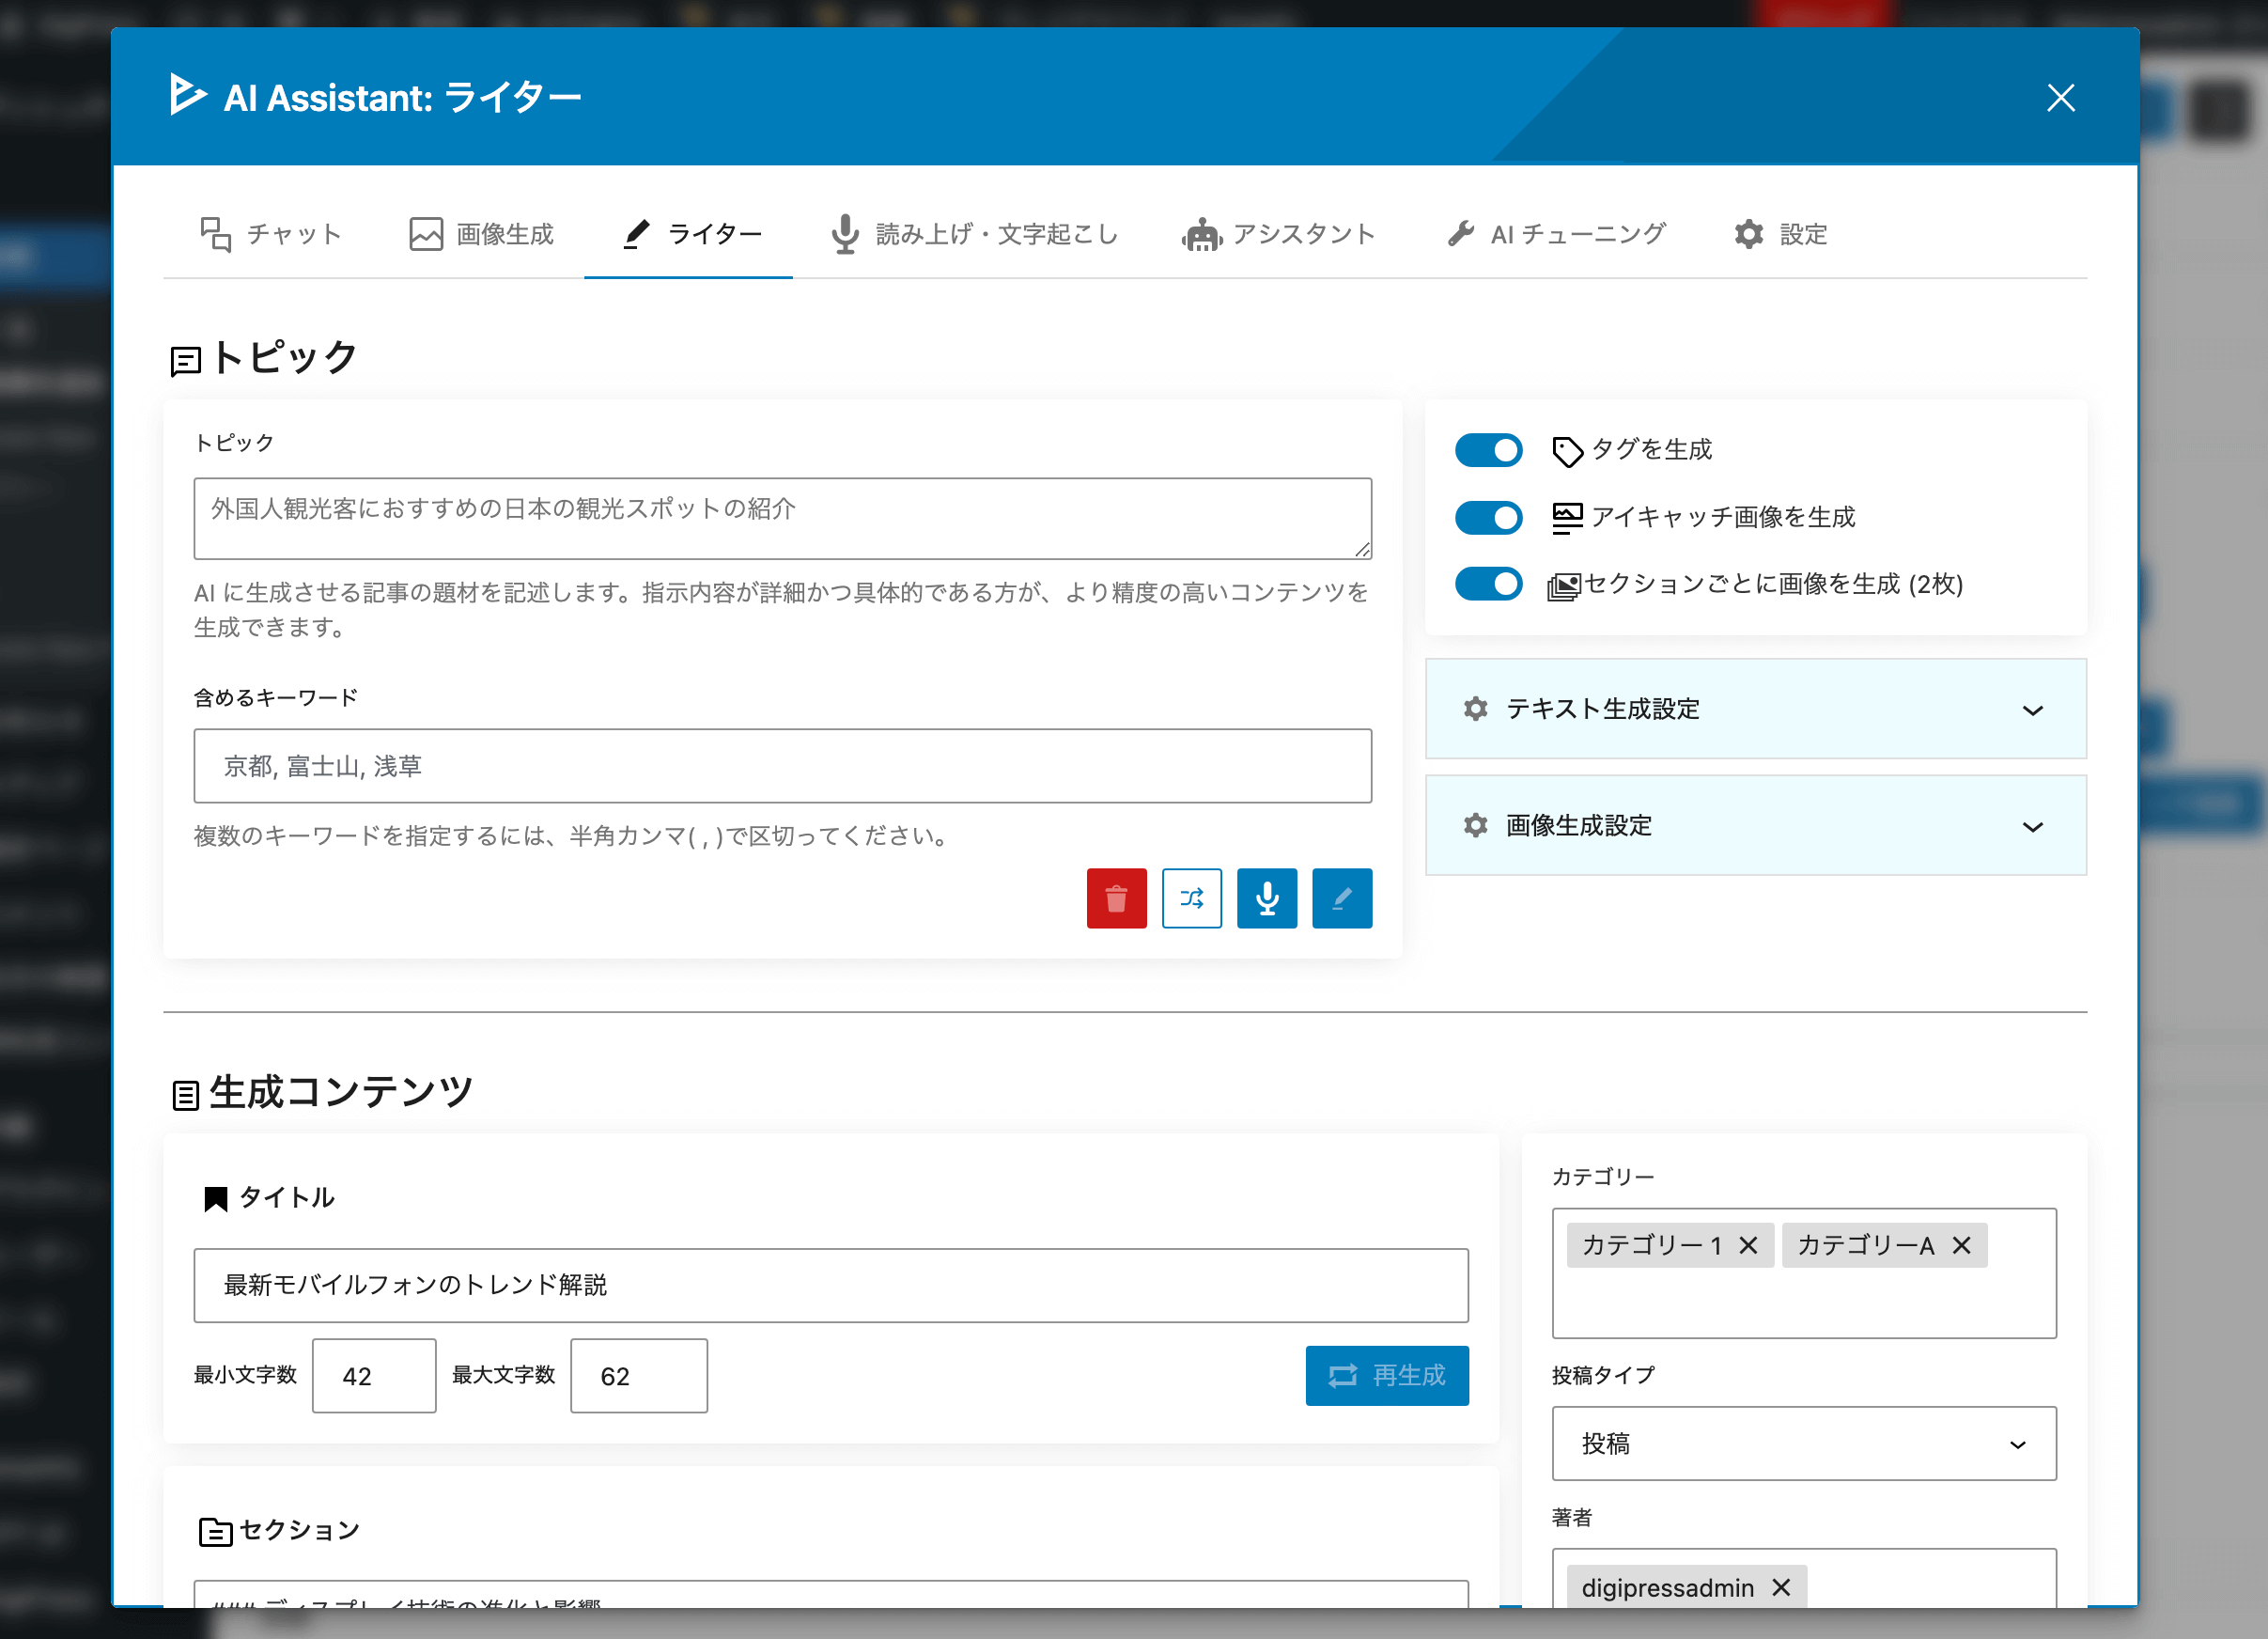This screenshot has height=1639, width=2268.
Task: Switch to the チャット tab
Action: click(x=271, y=234)
